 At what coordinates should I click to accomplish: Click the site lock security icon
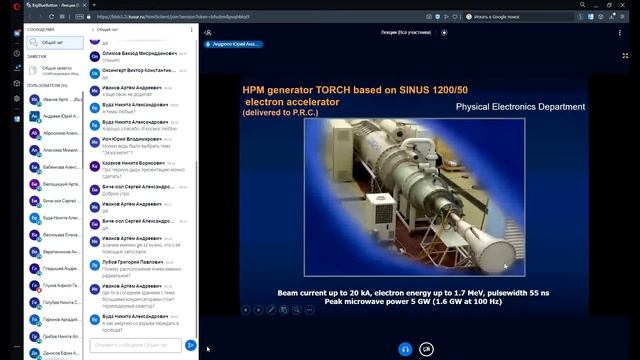click(x=89, y=17)
